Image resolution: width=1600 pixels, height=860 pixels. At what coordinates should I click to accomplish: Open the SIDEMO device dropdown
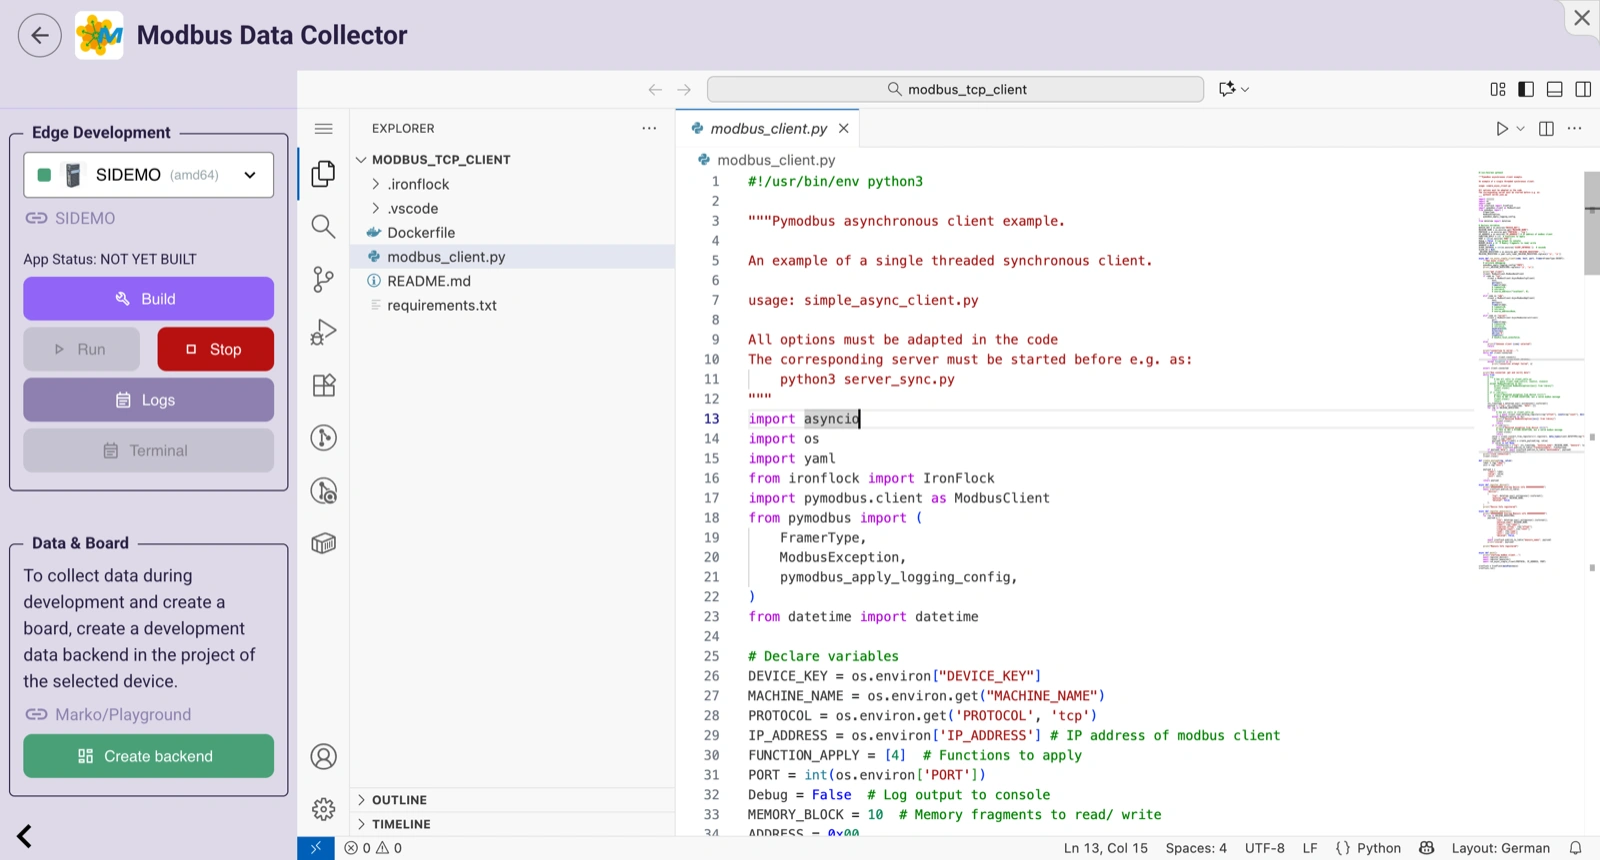(x=149, y=175)
